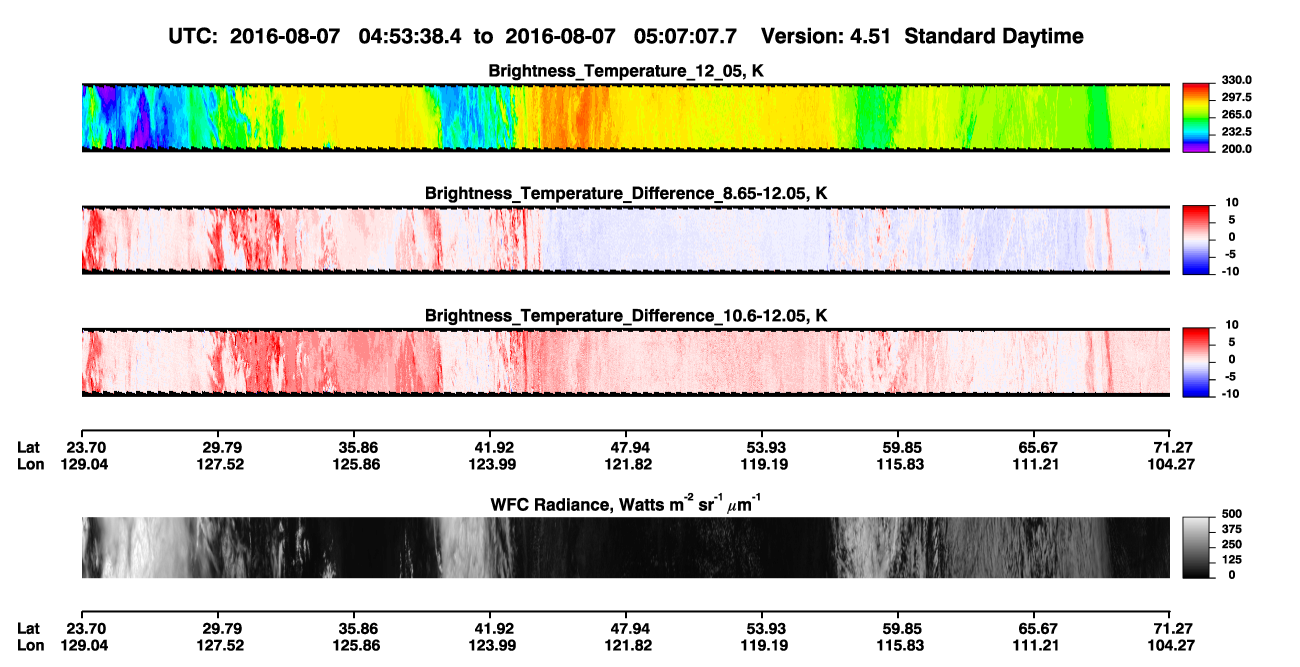Click latitude 65.67 on the axis above WFC Radiance title
The image size is (1300, 667).
click(1038, 447)
